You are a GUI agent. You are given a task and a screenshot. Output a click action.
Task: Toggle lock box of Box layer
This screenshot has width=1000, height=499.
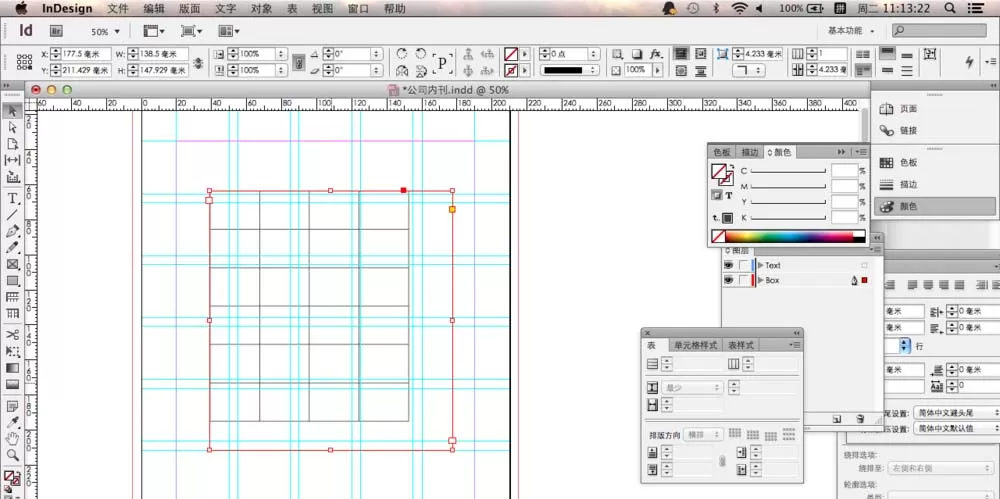(x=744, y=280)
